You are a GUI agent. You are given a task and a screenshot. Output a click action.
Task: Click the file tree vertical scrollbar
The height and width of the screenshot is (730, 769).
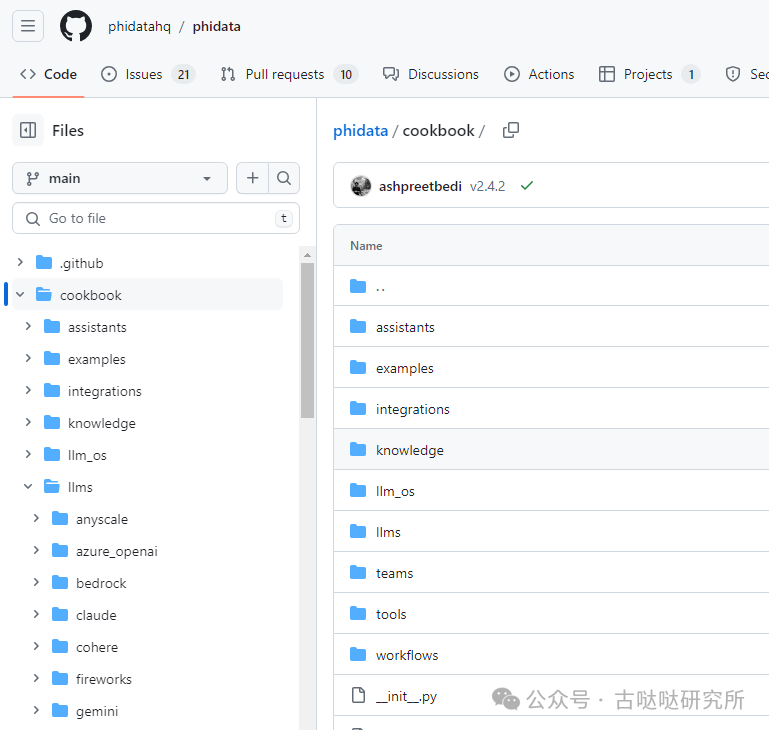coord(307,340)
